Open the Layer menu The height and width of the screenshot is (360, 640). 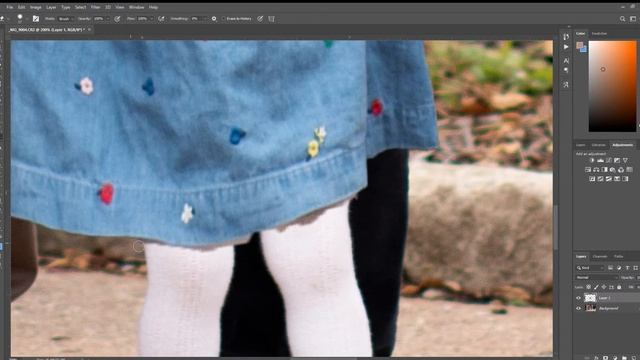51,7
